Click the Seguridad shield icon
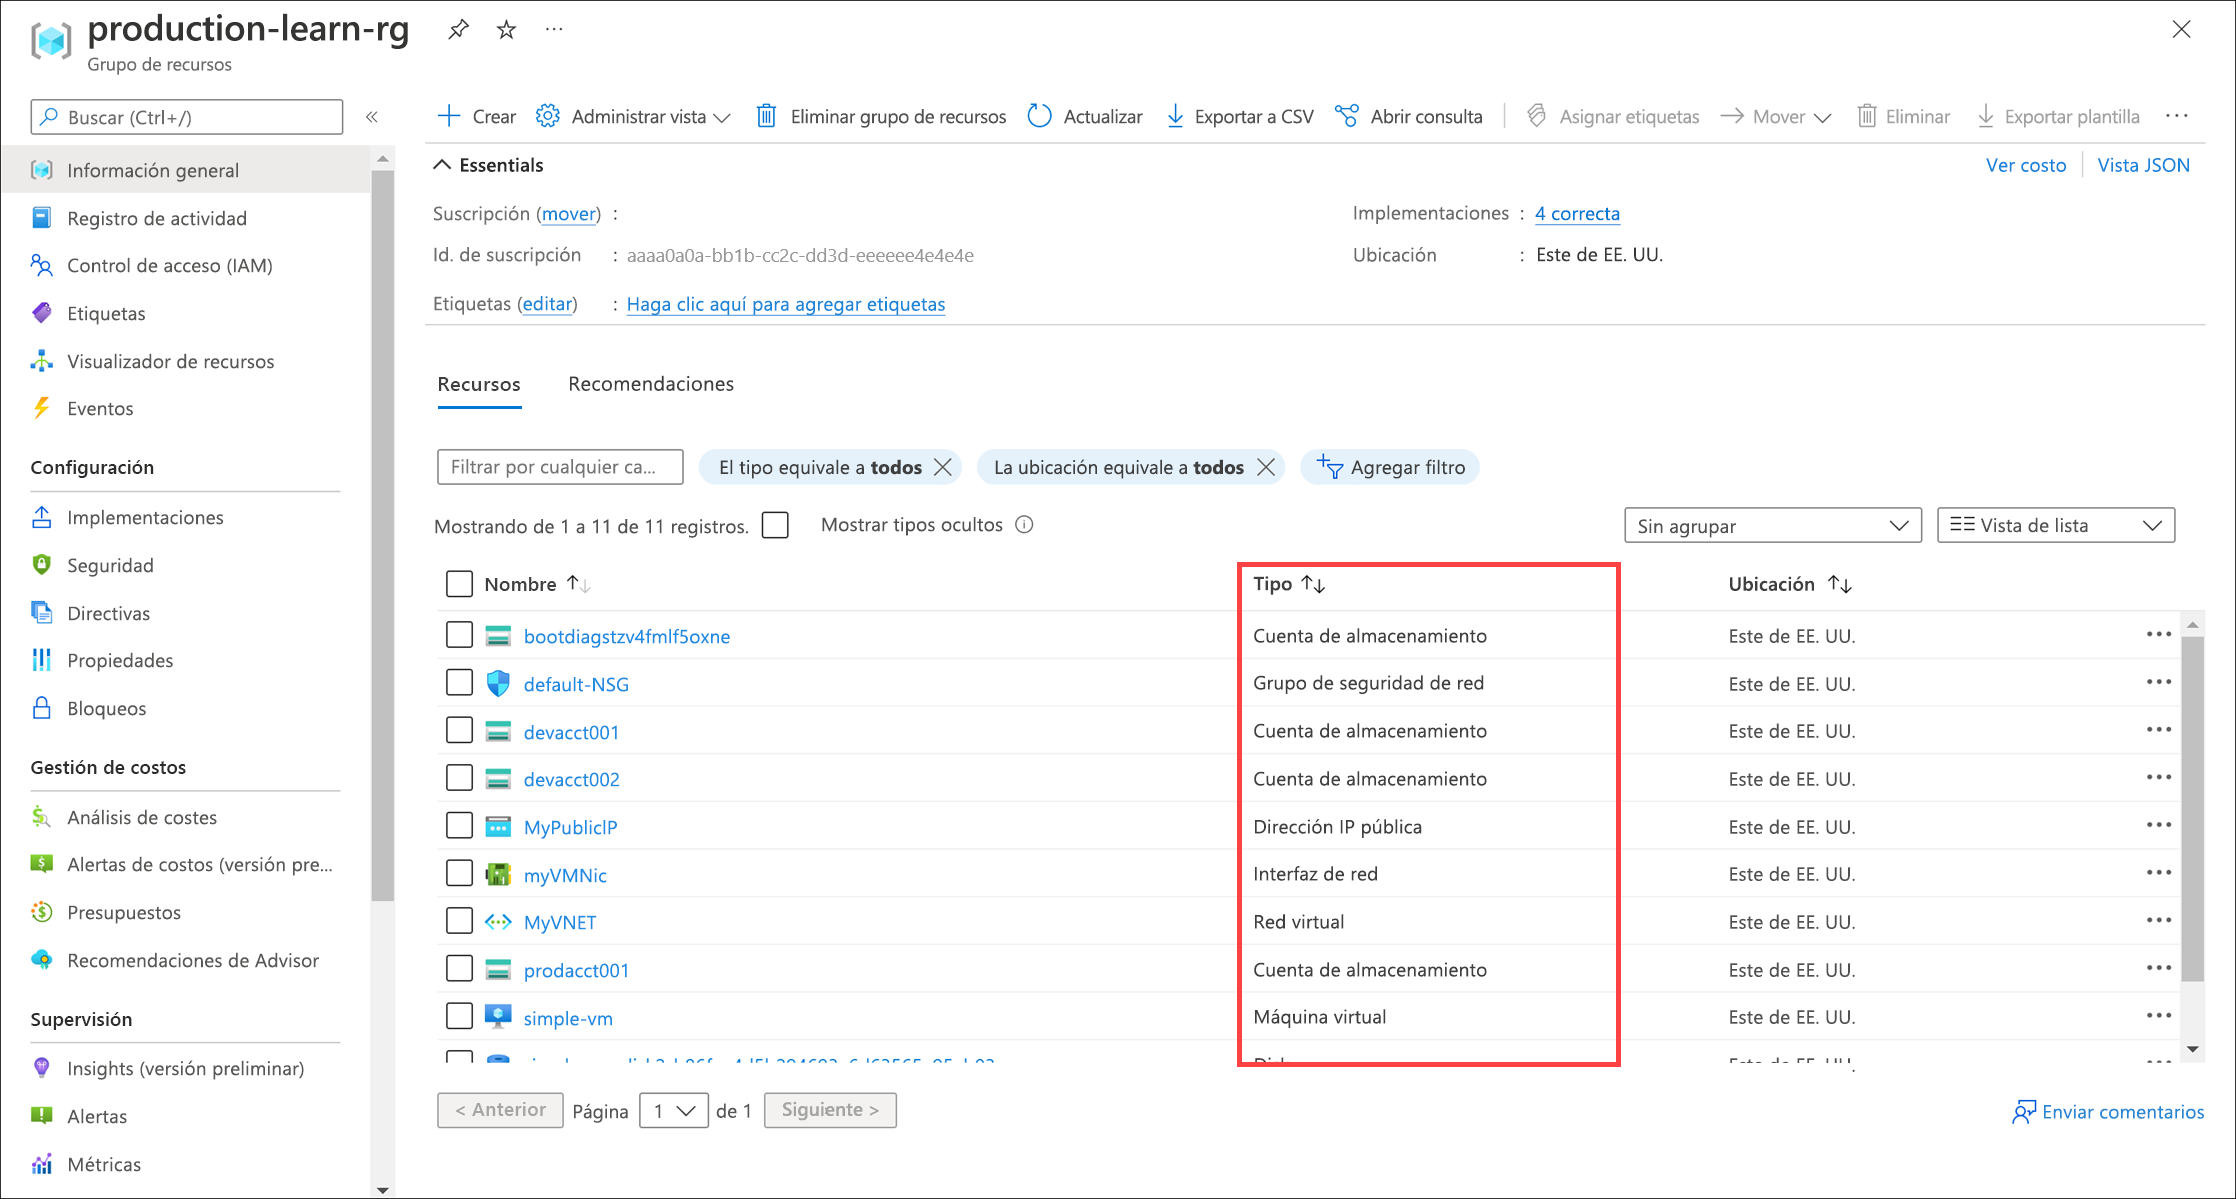This screenshot has height=1199, width=2236. click(x=42, y=565)
